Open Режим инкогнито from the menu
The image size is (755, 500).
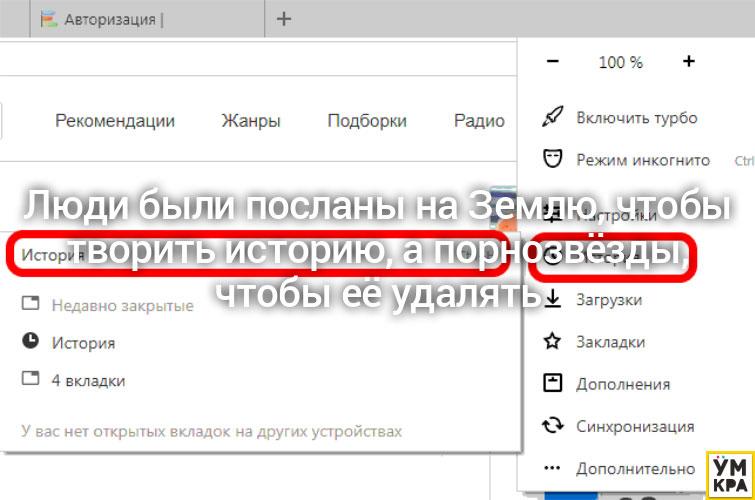(x=643, y=160)
